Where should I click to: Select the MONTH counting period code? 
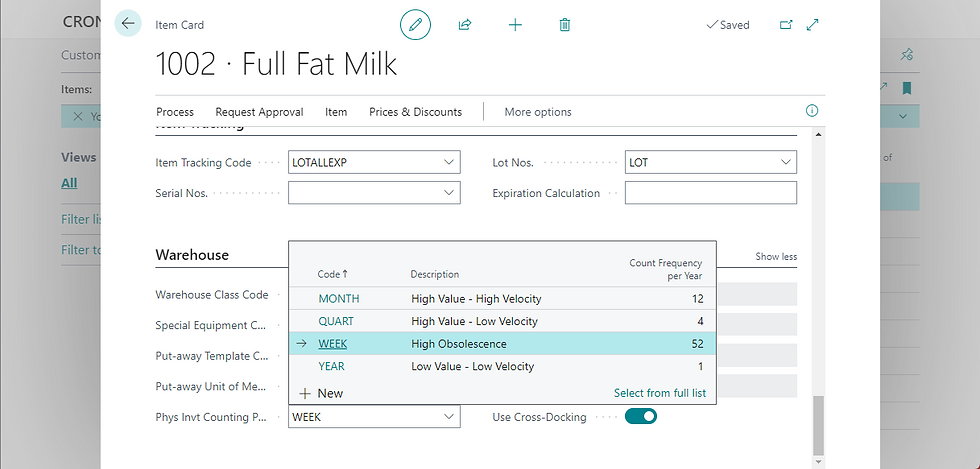pos(339,299)
